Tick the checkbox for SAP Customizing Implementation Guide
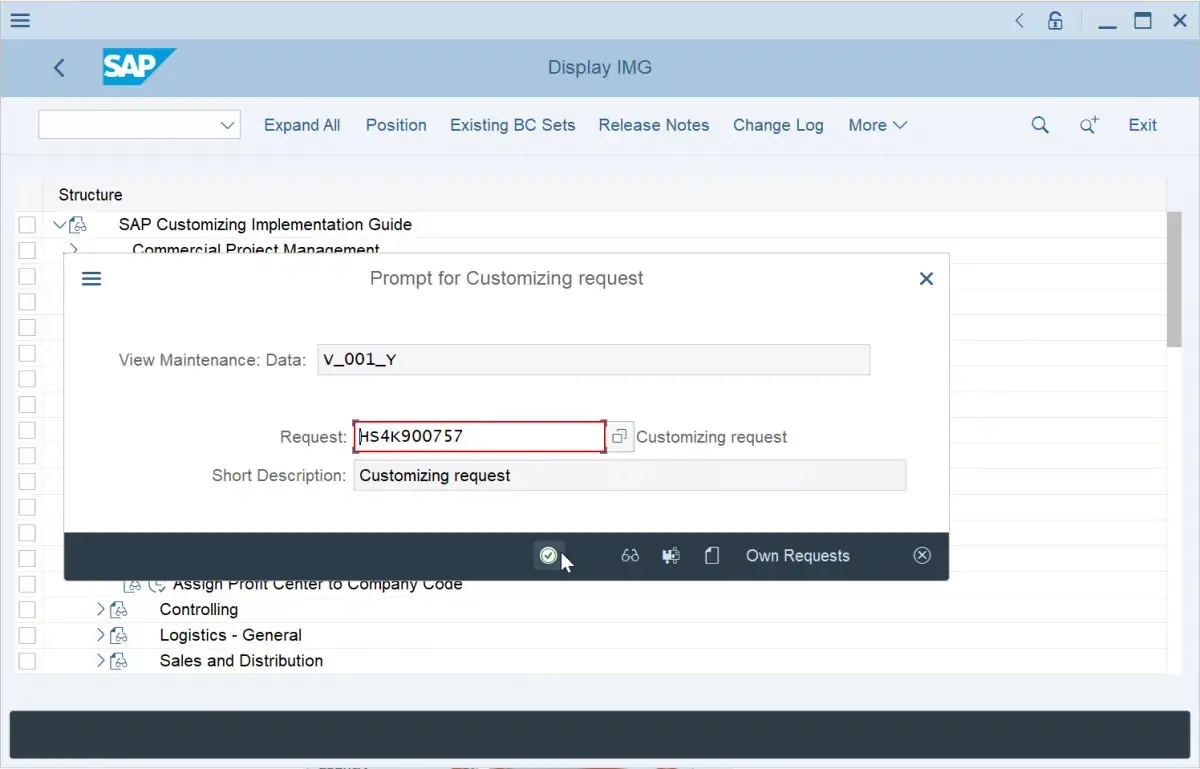The height and width of the screenshot is (769, 1200). [x=27, y=225]
